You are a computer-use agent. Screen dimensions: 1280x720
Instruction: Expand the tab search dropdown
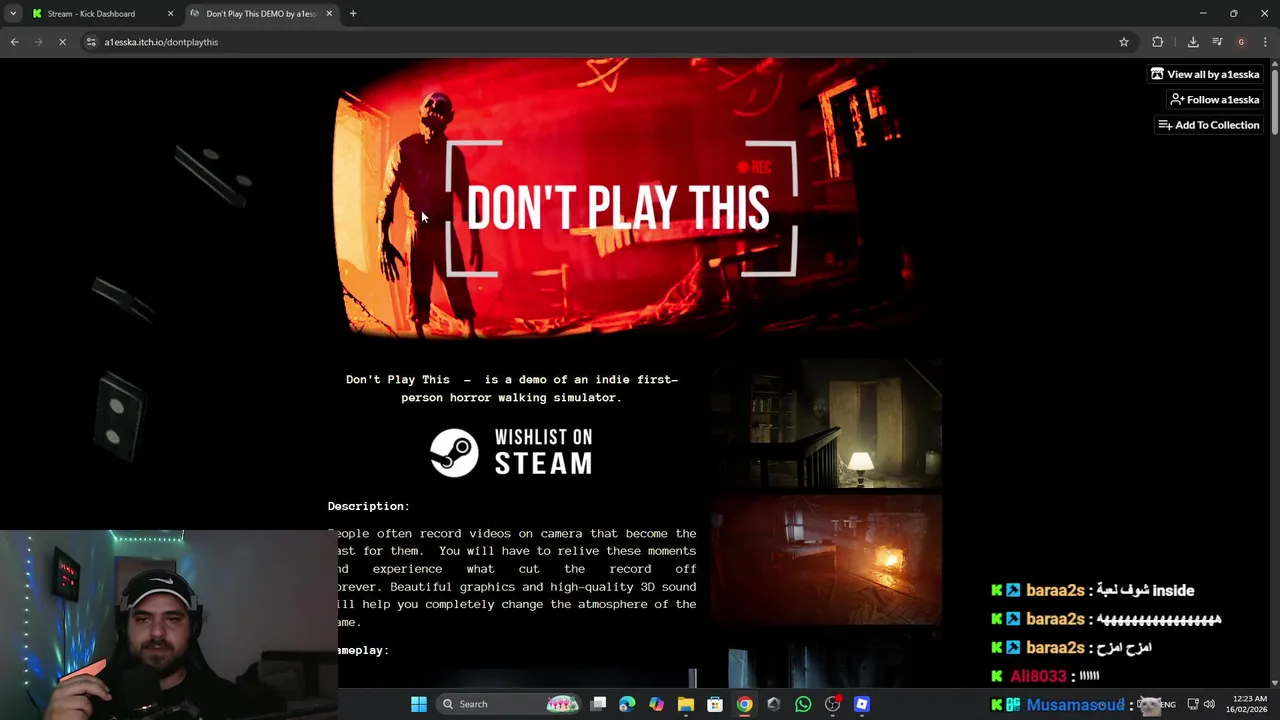[13, 14]
